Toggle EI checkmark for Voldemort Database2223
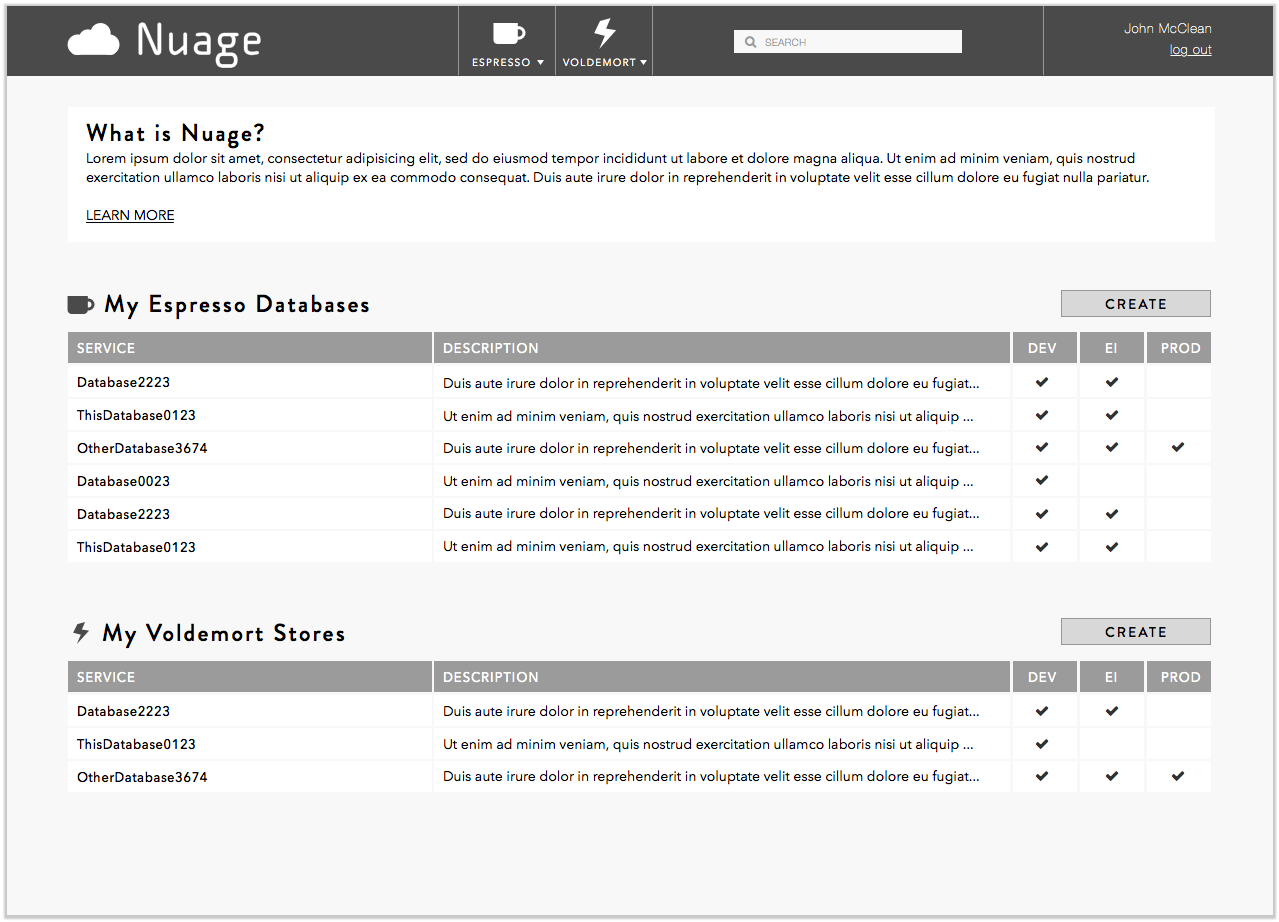 [1112, 711]
